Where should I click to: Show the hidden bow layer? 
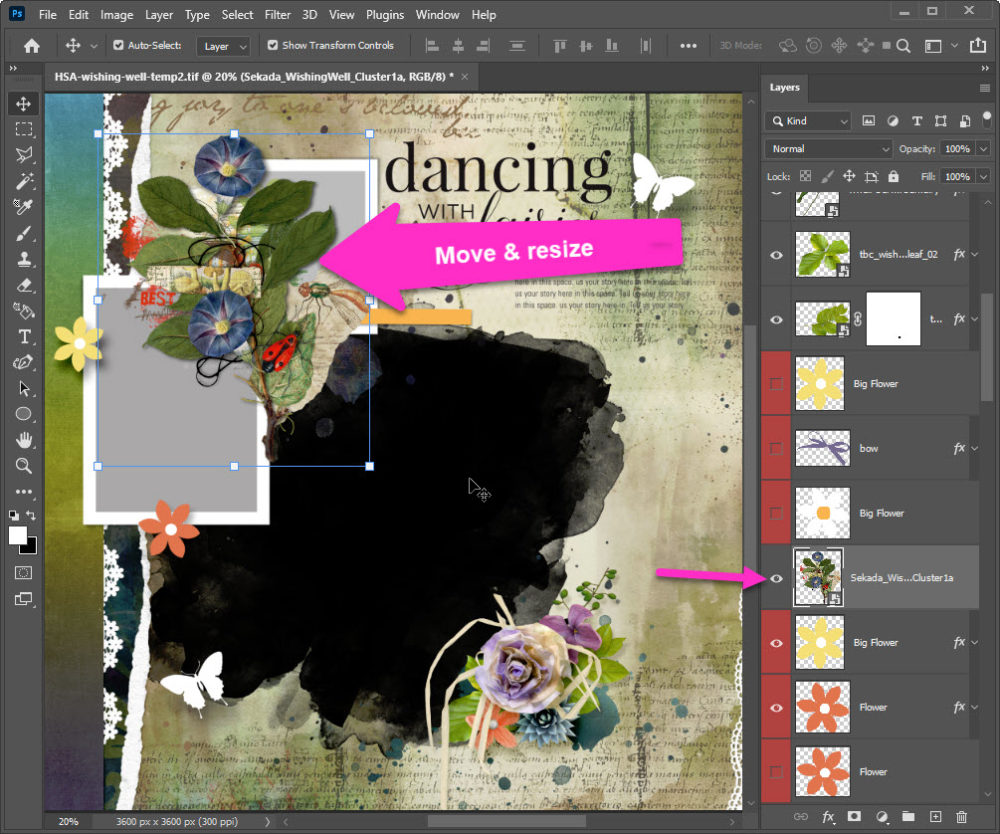point(776,448)
